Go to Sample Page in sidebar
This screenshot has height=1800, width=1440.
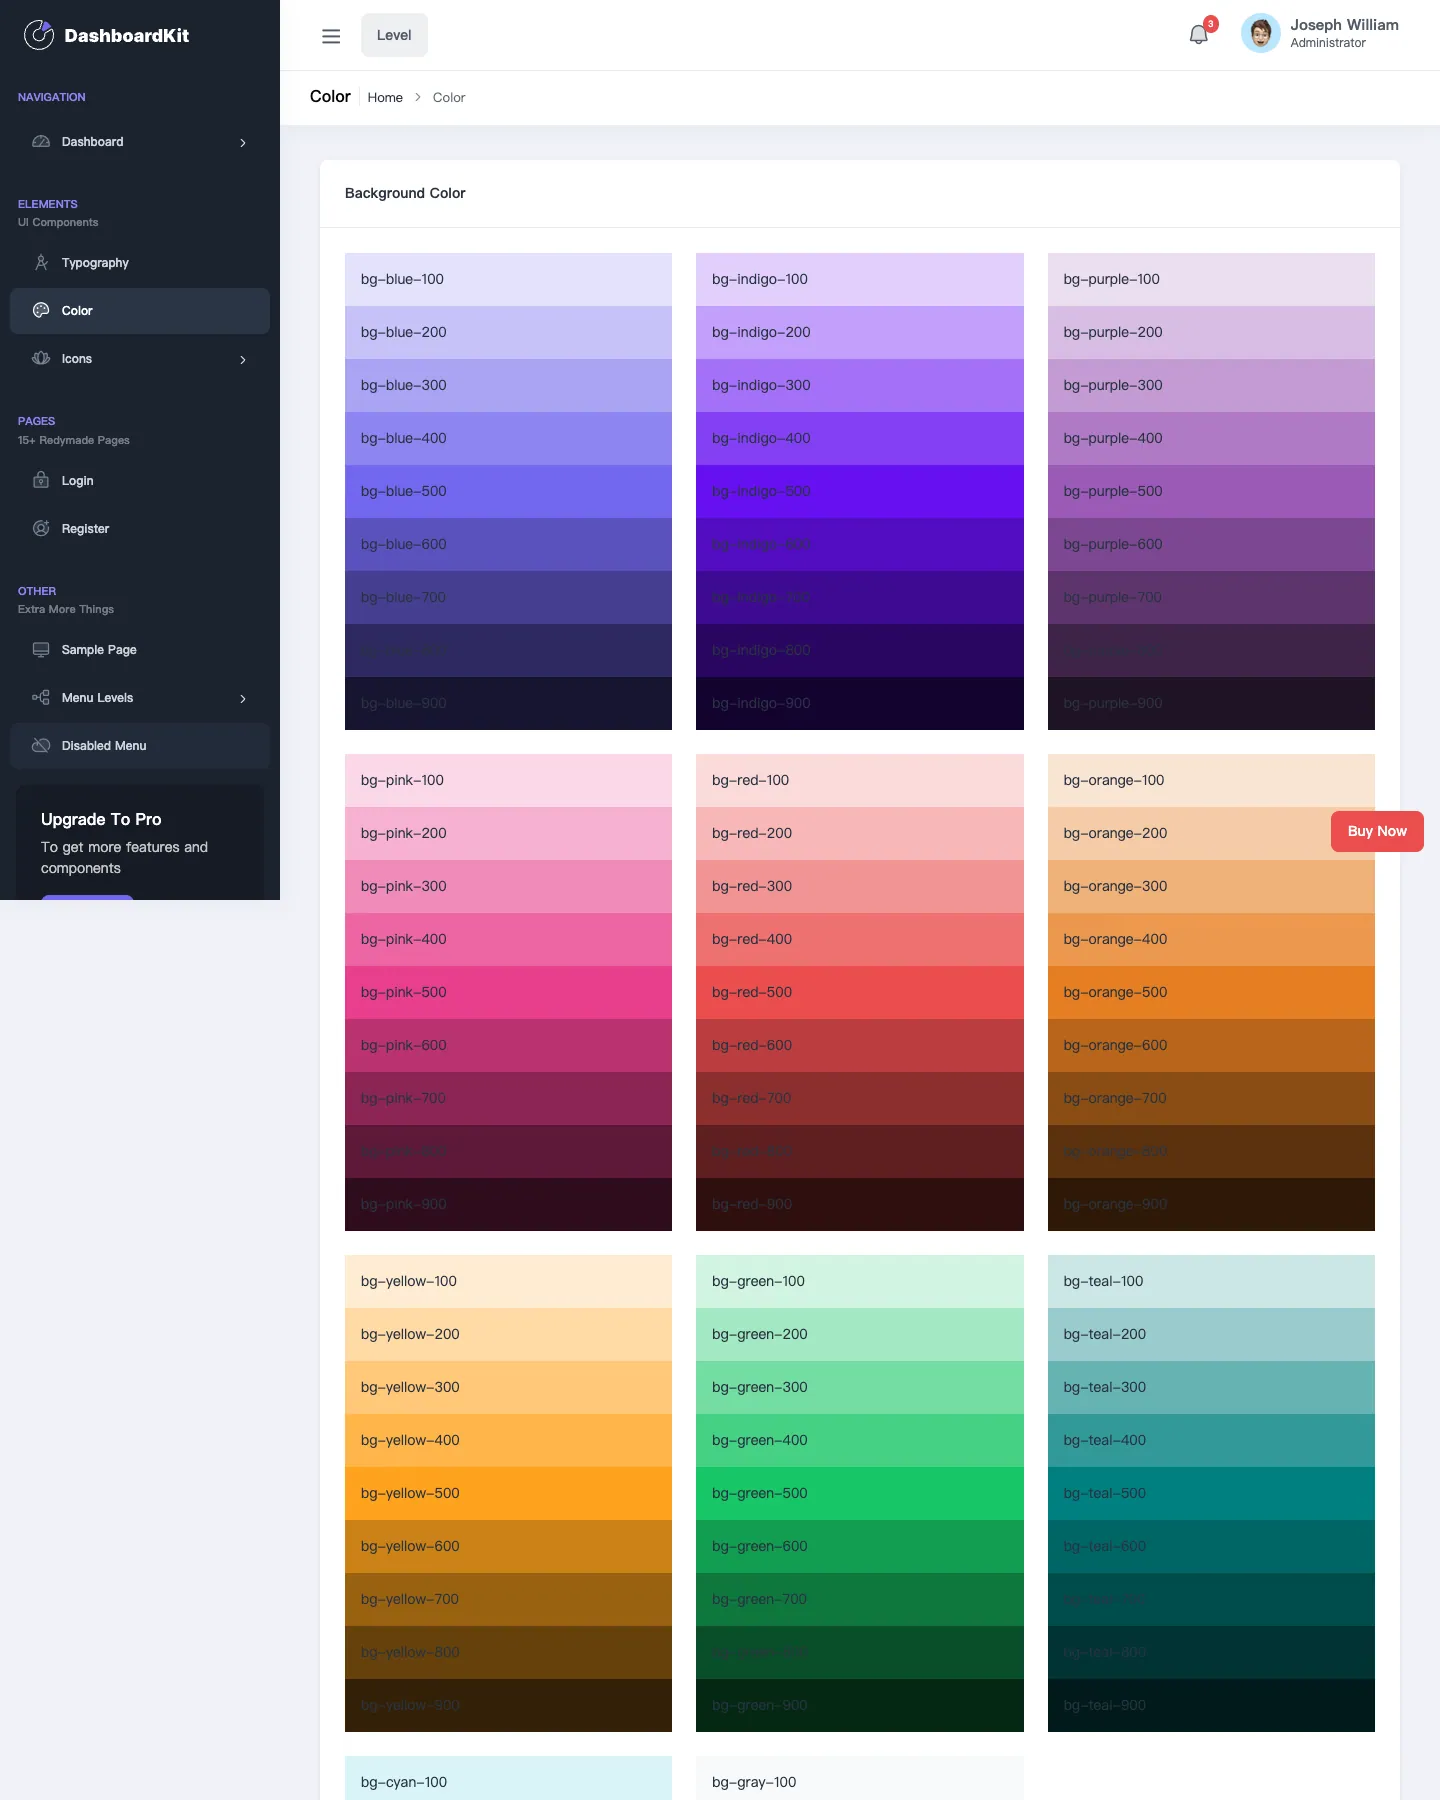pyautogui.click(x=140, y=650)
